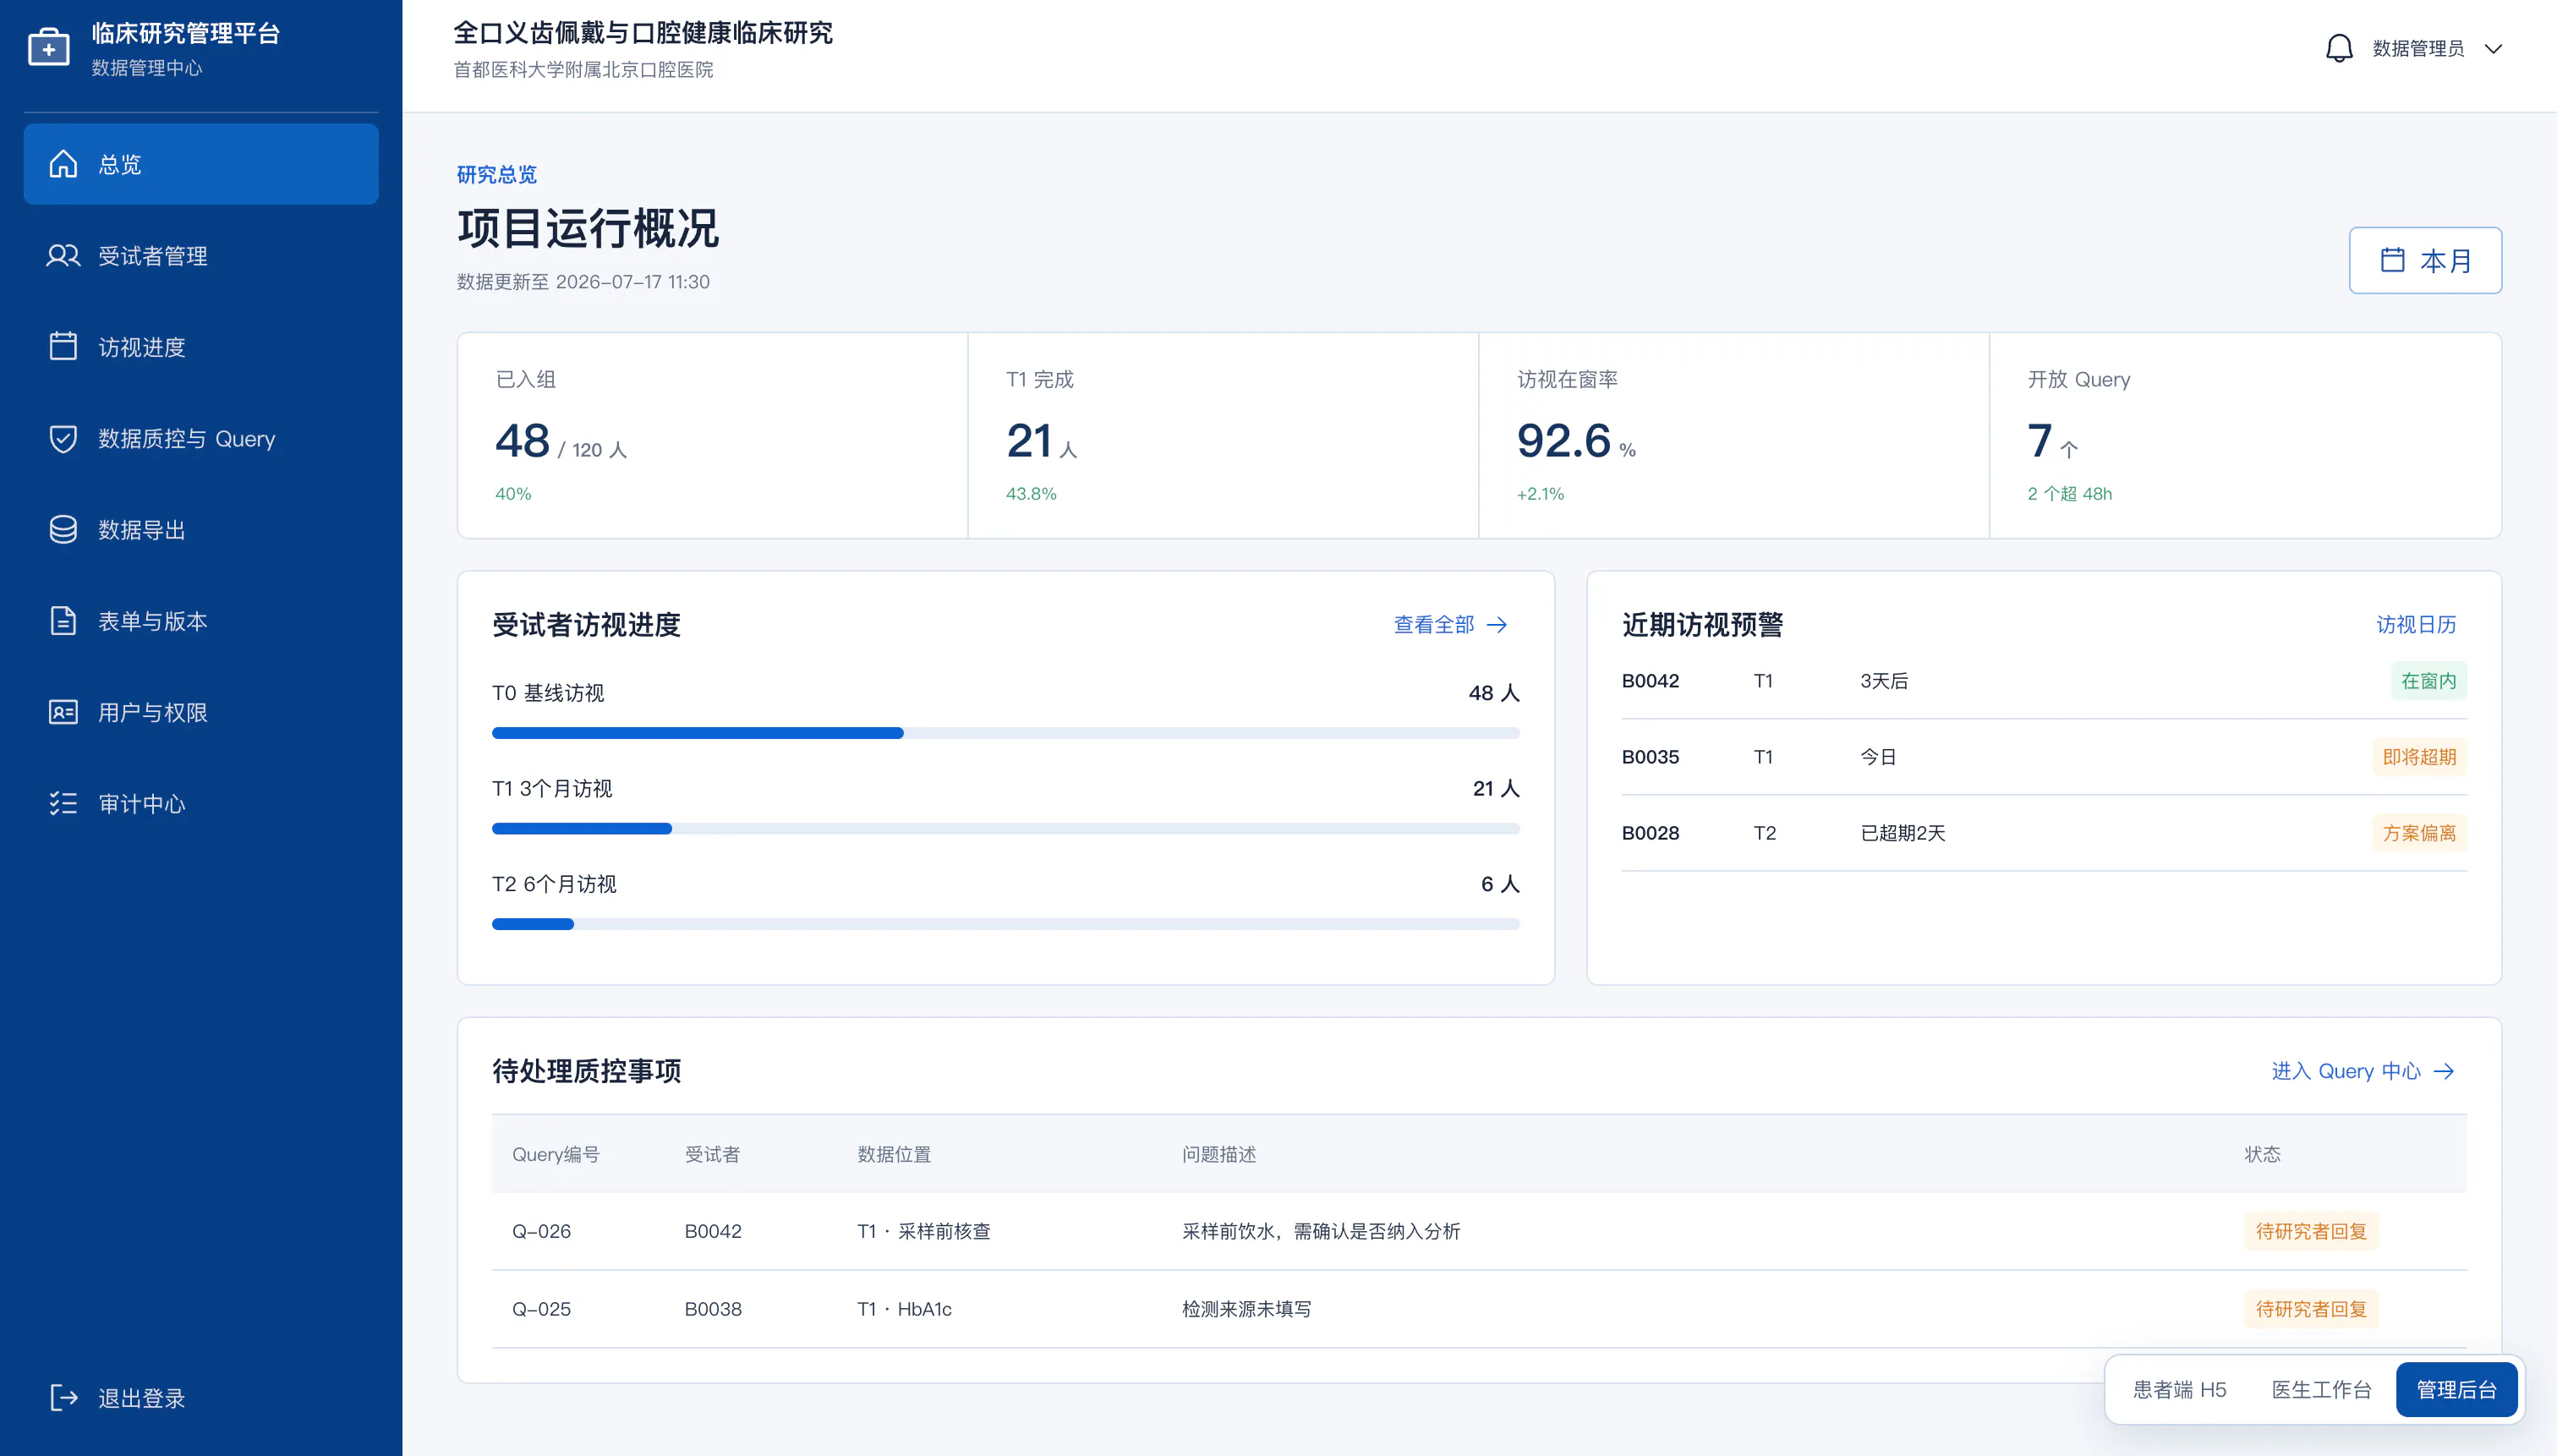Open 用户与权限 sidebar item
The width and height of the screenshot is (2557, 1456).
(201, 712)
